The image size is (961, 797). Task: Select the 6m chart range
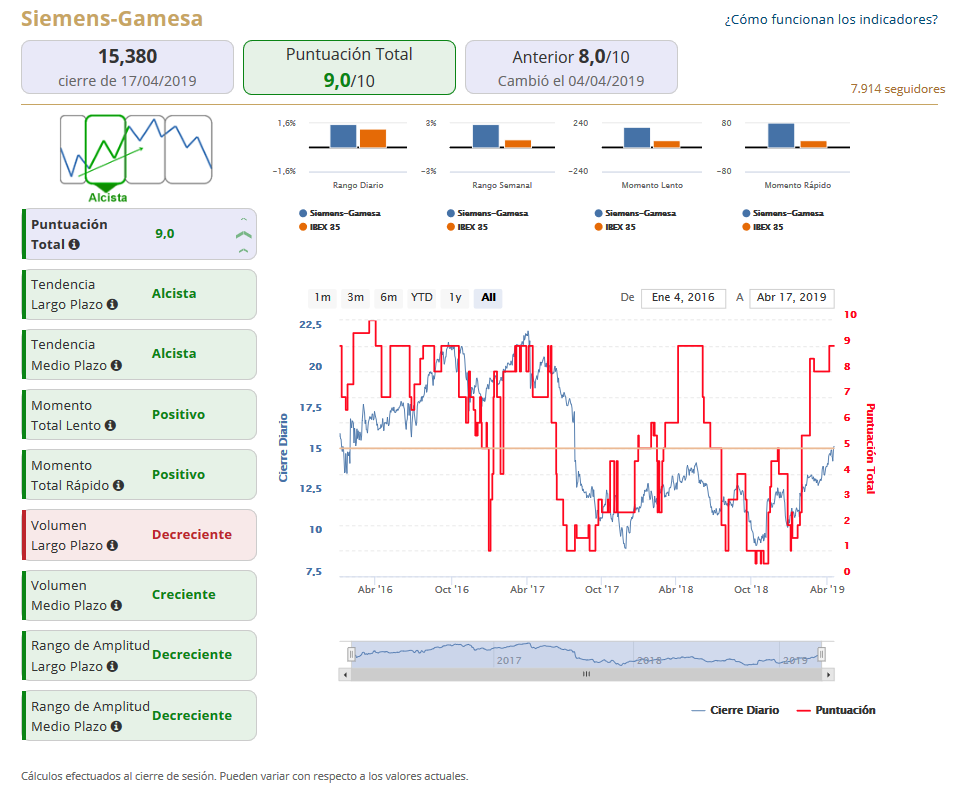(389, 298)
